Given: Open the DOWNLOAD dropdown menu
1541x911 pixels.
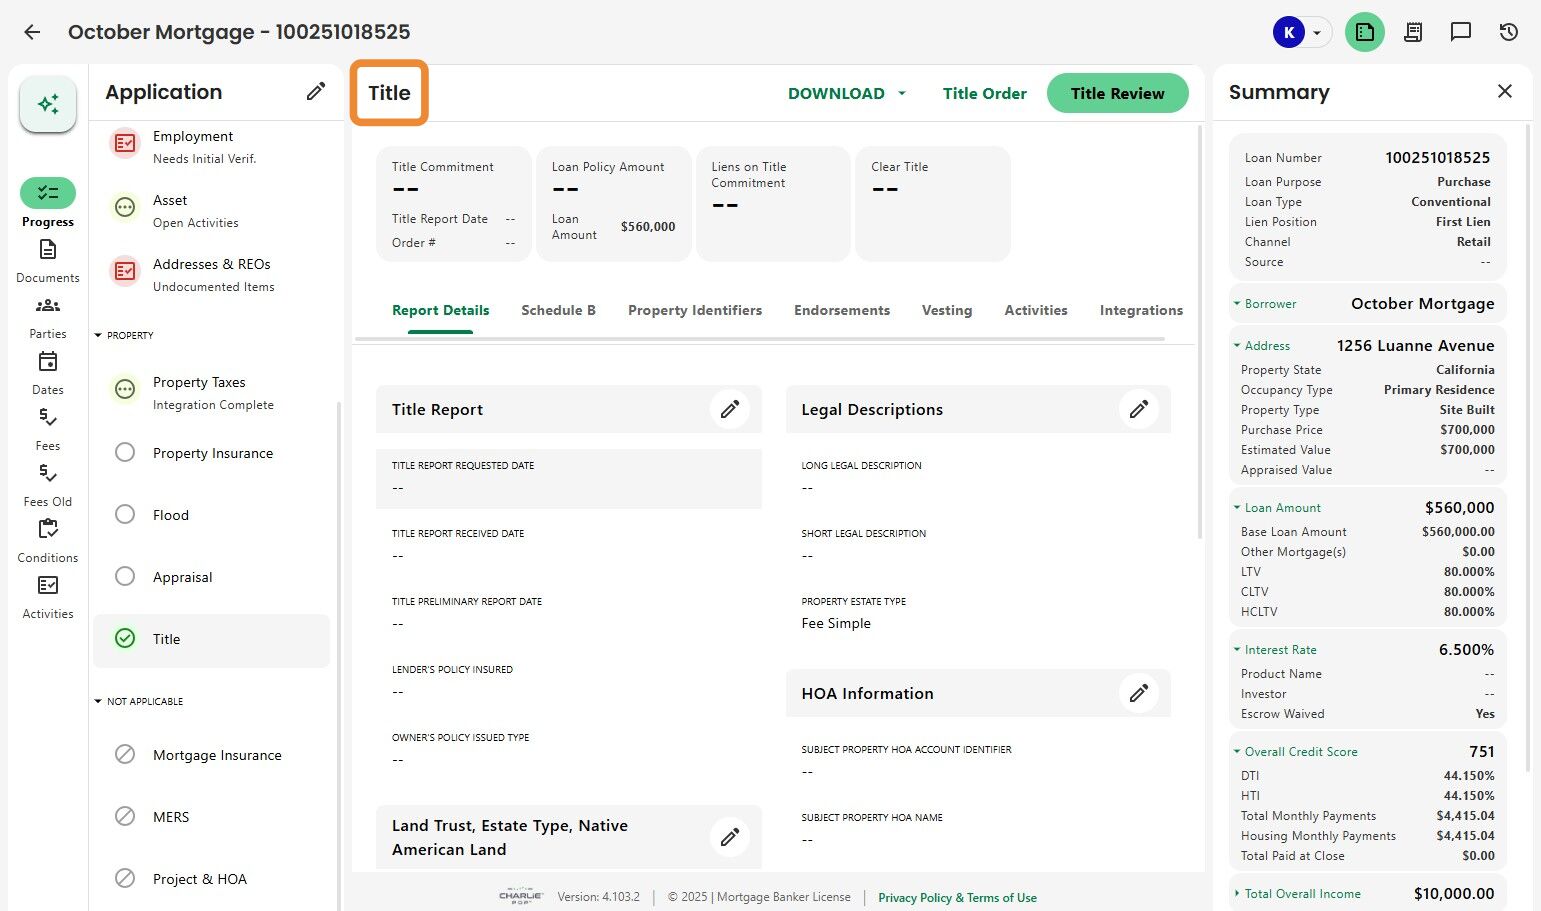Looking at the screenshot, I should click(846, 93).
